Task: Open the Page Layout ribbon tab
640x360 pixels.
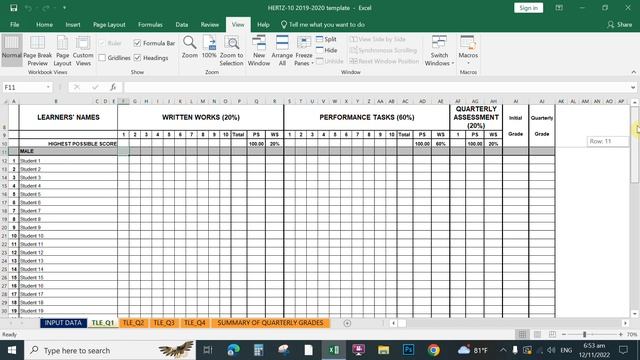Action: pyautogui.click(x=109, y=24)
